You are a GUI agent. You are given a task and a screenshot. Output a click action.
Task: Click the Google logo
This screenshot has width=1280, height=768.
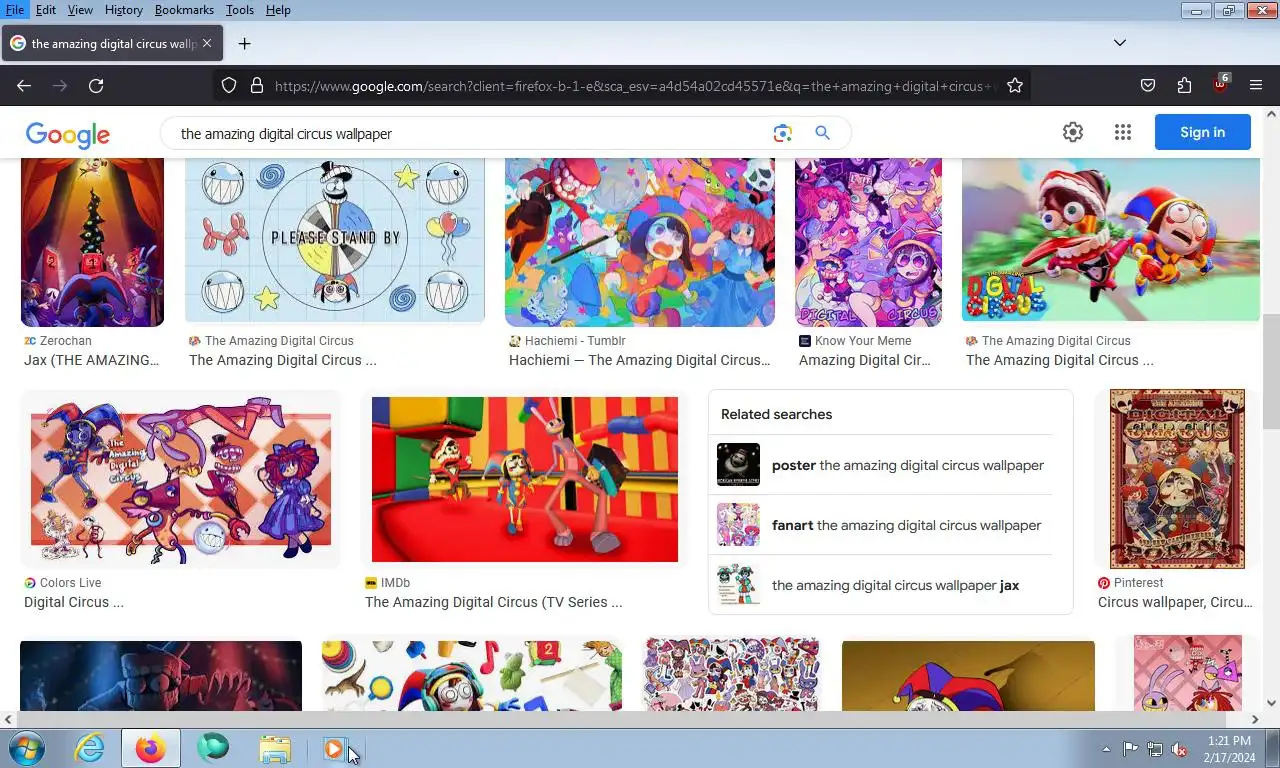coord(68,135)
